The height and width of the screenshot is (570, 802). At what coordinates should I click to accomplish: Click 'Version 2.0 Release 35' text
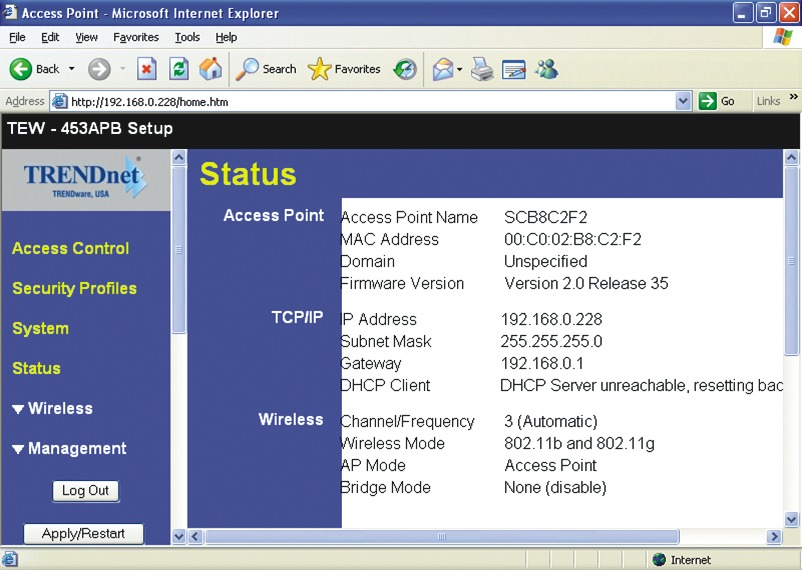pyautogui.click(x=586, y=283)
